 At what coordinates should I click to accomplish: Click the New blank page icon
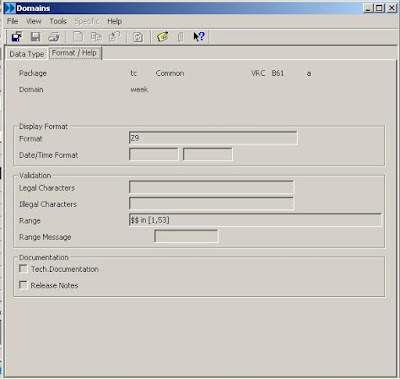[x=78, y=36]
